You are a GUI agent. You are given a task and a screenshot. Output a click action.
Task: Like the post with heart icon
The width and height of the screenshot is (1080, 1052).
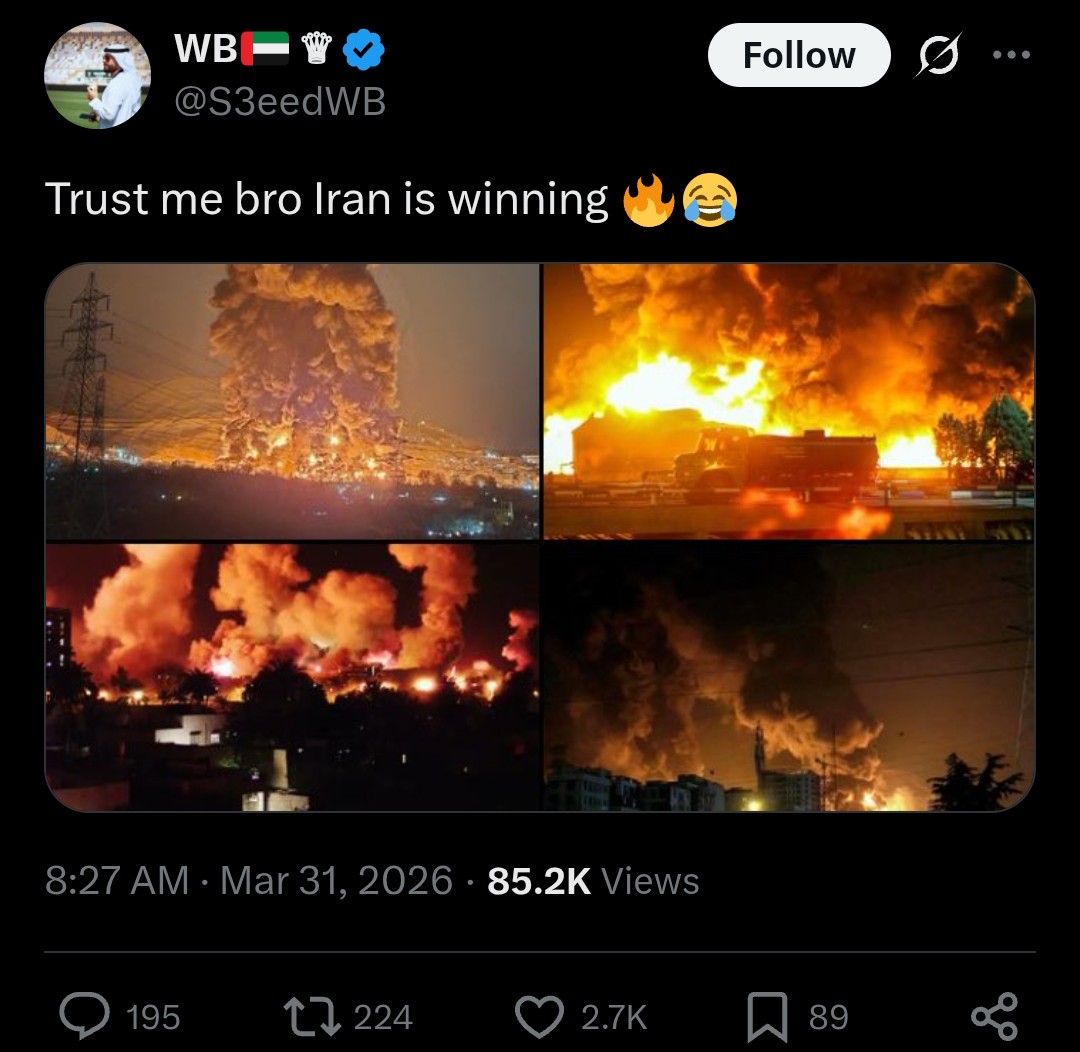(539, 1017)
